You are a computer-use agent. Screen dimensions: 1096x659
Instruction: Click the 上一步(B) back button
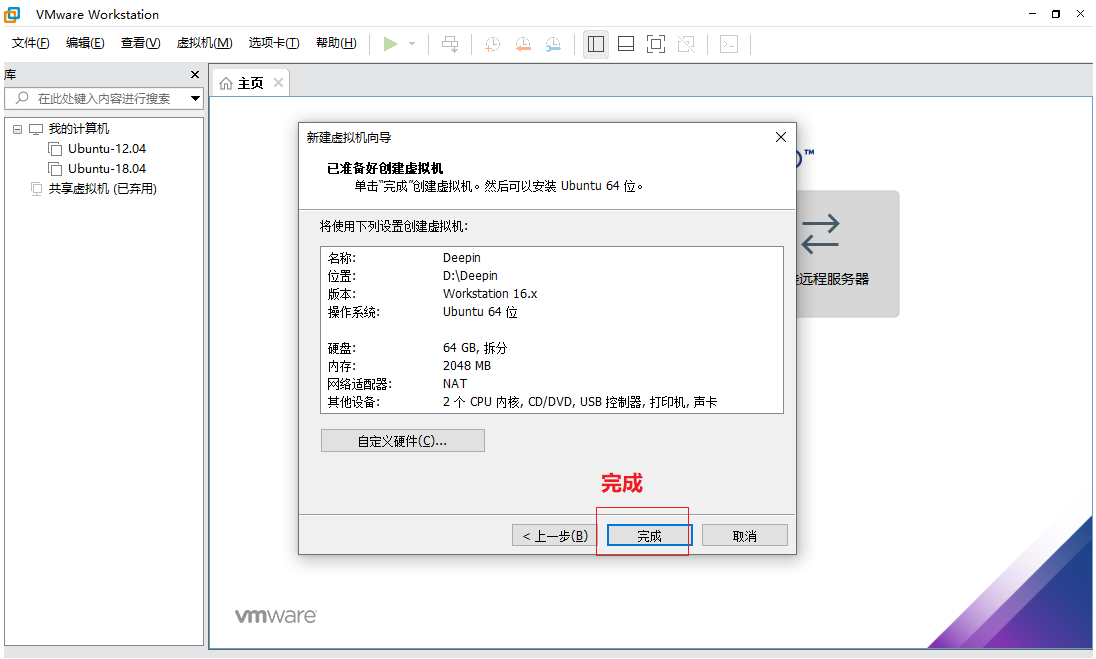(555, 536)
